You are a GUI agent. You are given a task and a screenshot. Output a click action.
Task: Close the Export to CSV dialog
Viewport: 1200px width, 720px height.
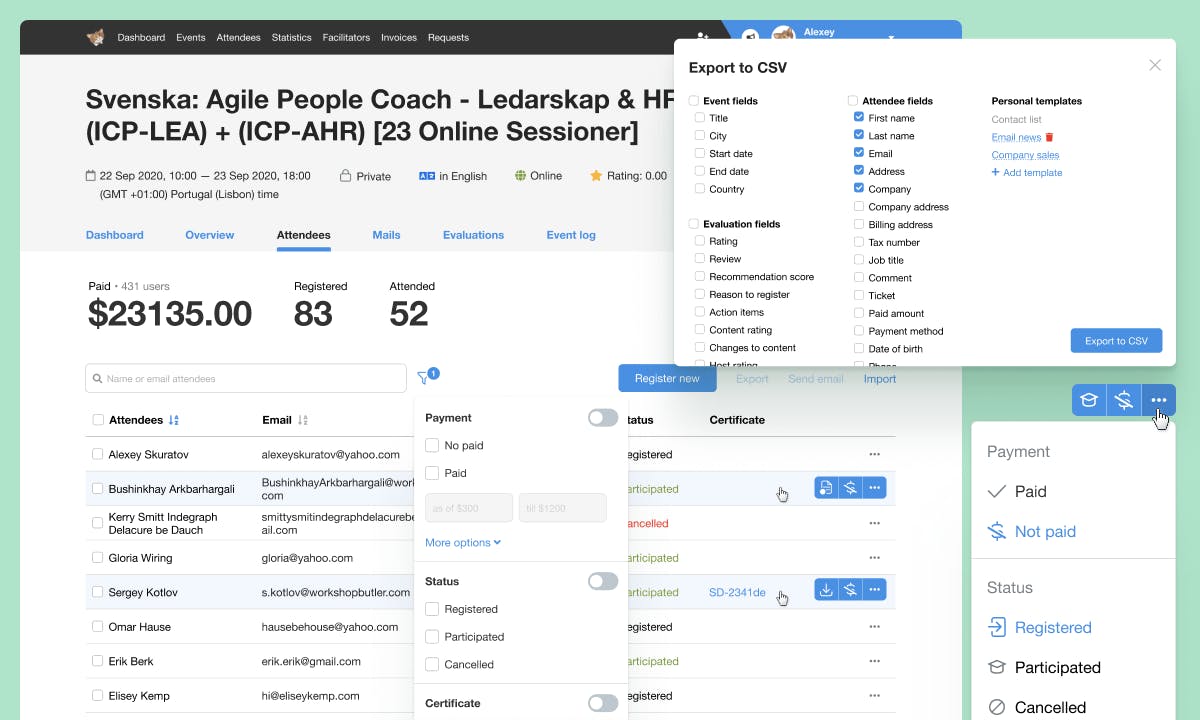pyautogui.click(x=1155, y=65)
